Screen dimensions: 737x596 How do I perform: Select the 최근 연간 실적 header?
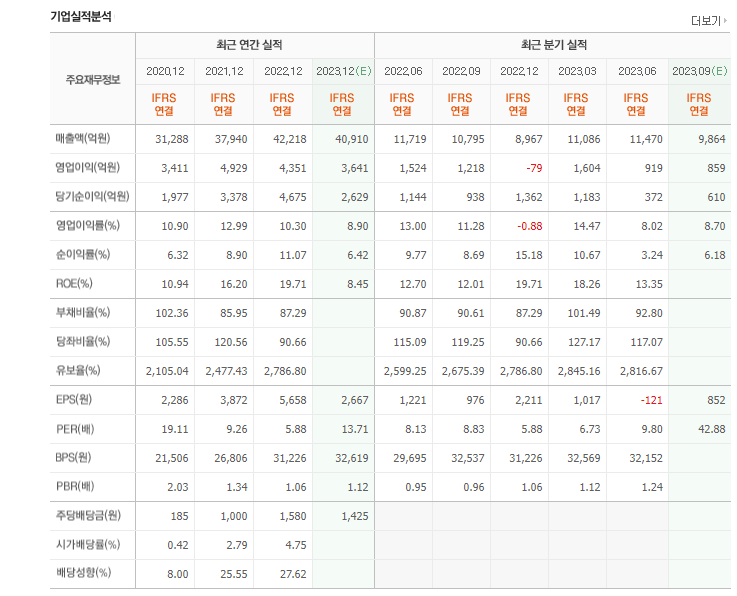click(249, 45)
